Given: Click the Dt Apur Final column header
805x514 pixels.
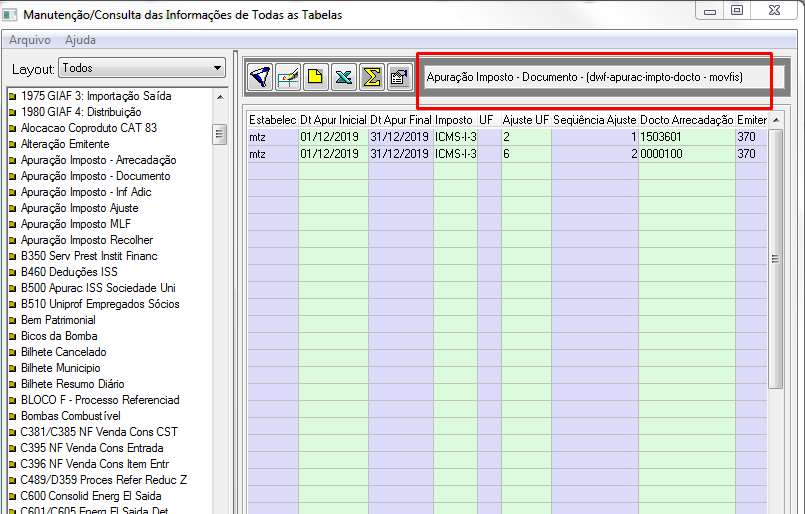Looking at the screenshot, I should click(x=401, y=120).
